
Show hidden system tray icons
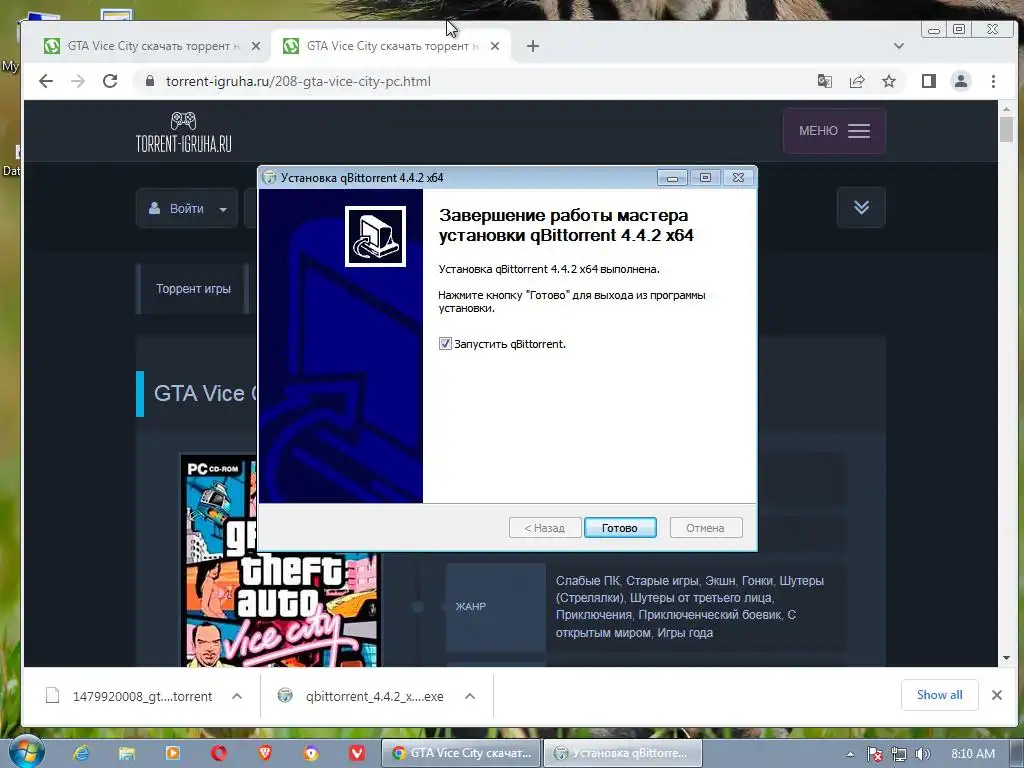click(x=850, y=754)
